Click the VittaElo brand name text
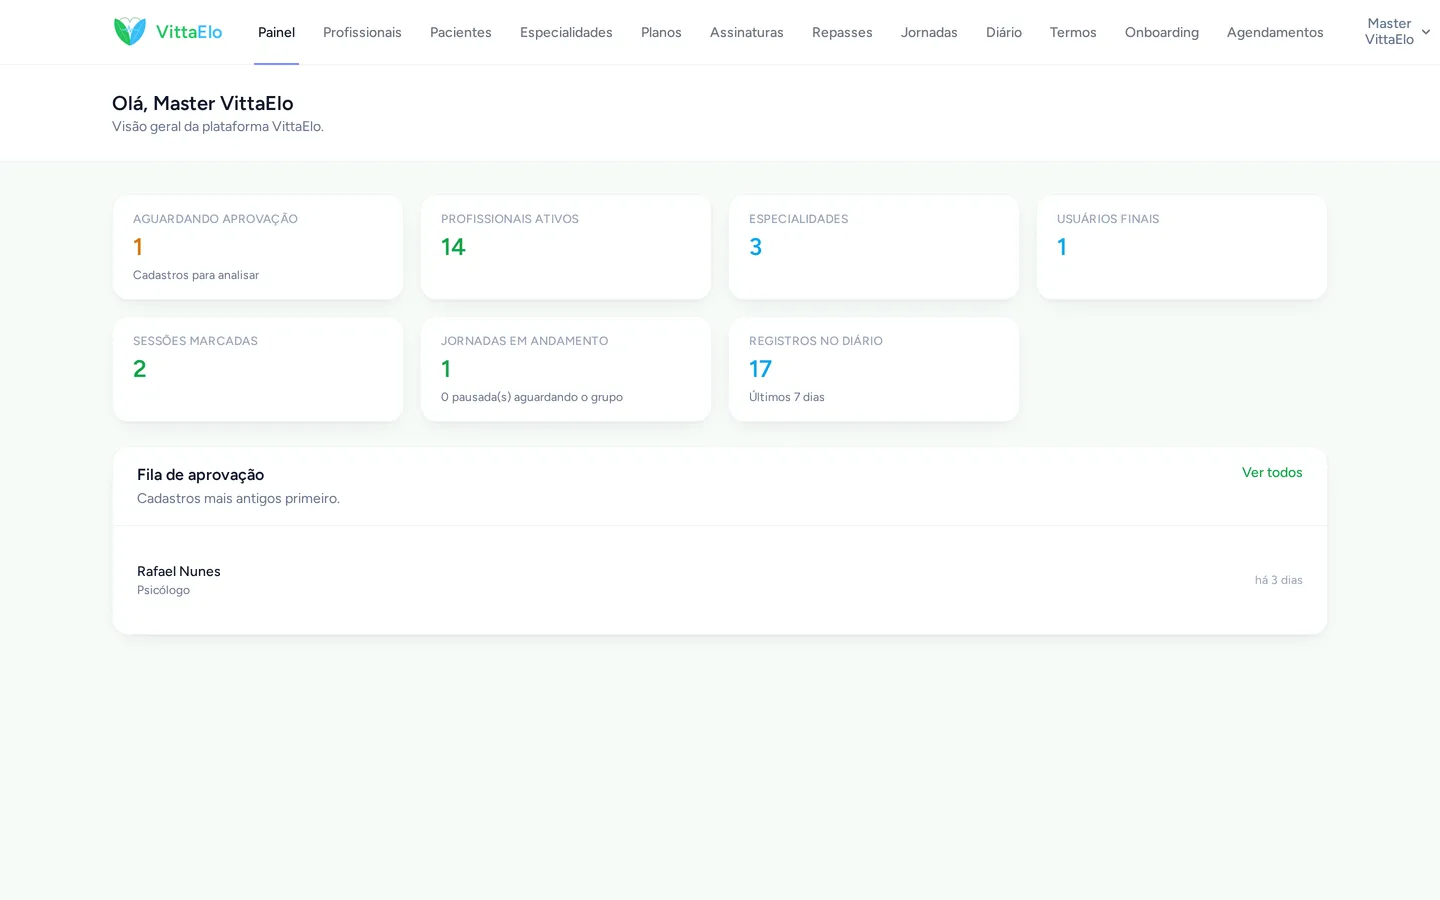The height and width of the screenshot is (900, 1440). click(189, 32)
